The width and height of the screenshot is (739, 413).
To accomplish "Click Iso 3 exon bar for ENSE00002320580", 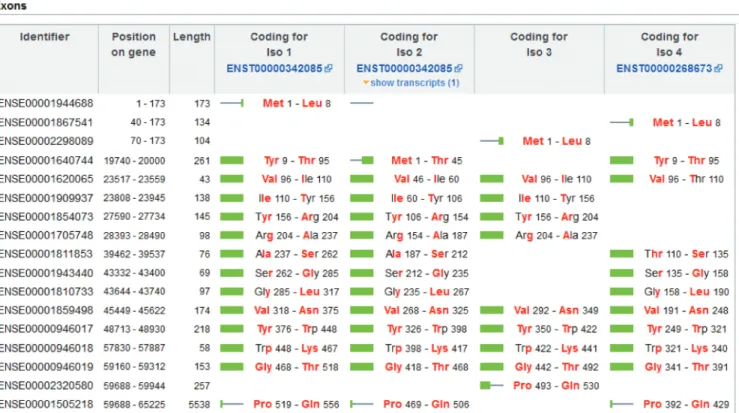I will 492,386.
